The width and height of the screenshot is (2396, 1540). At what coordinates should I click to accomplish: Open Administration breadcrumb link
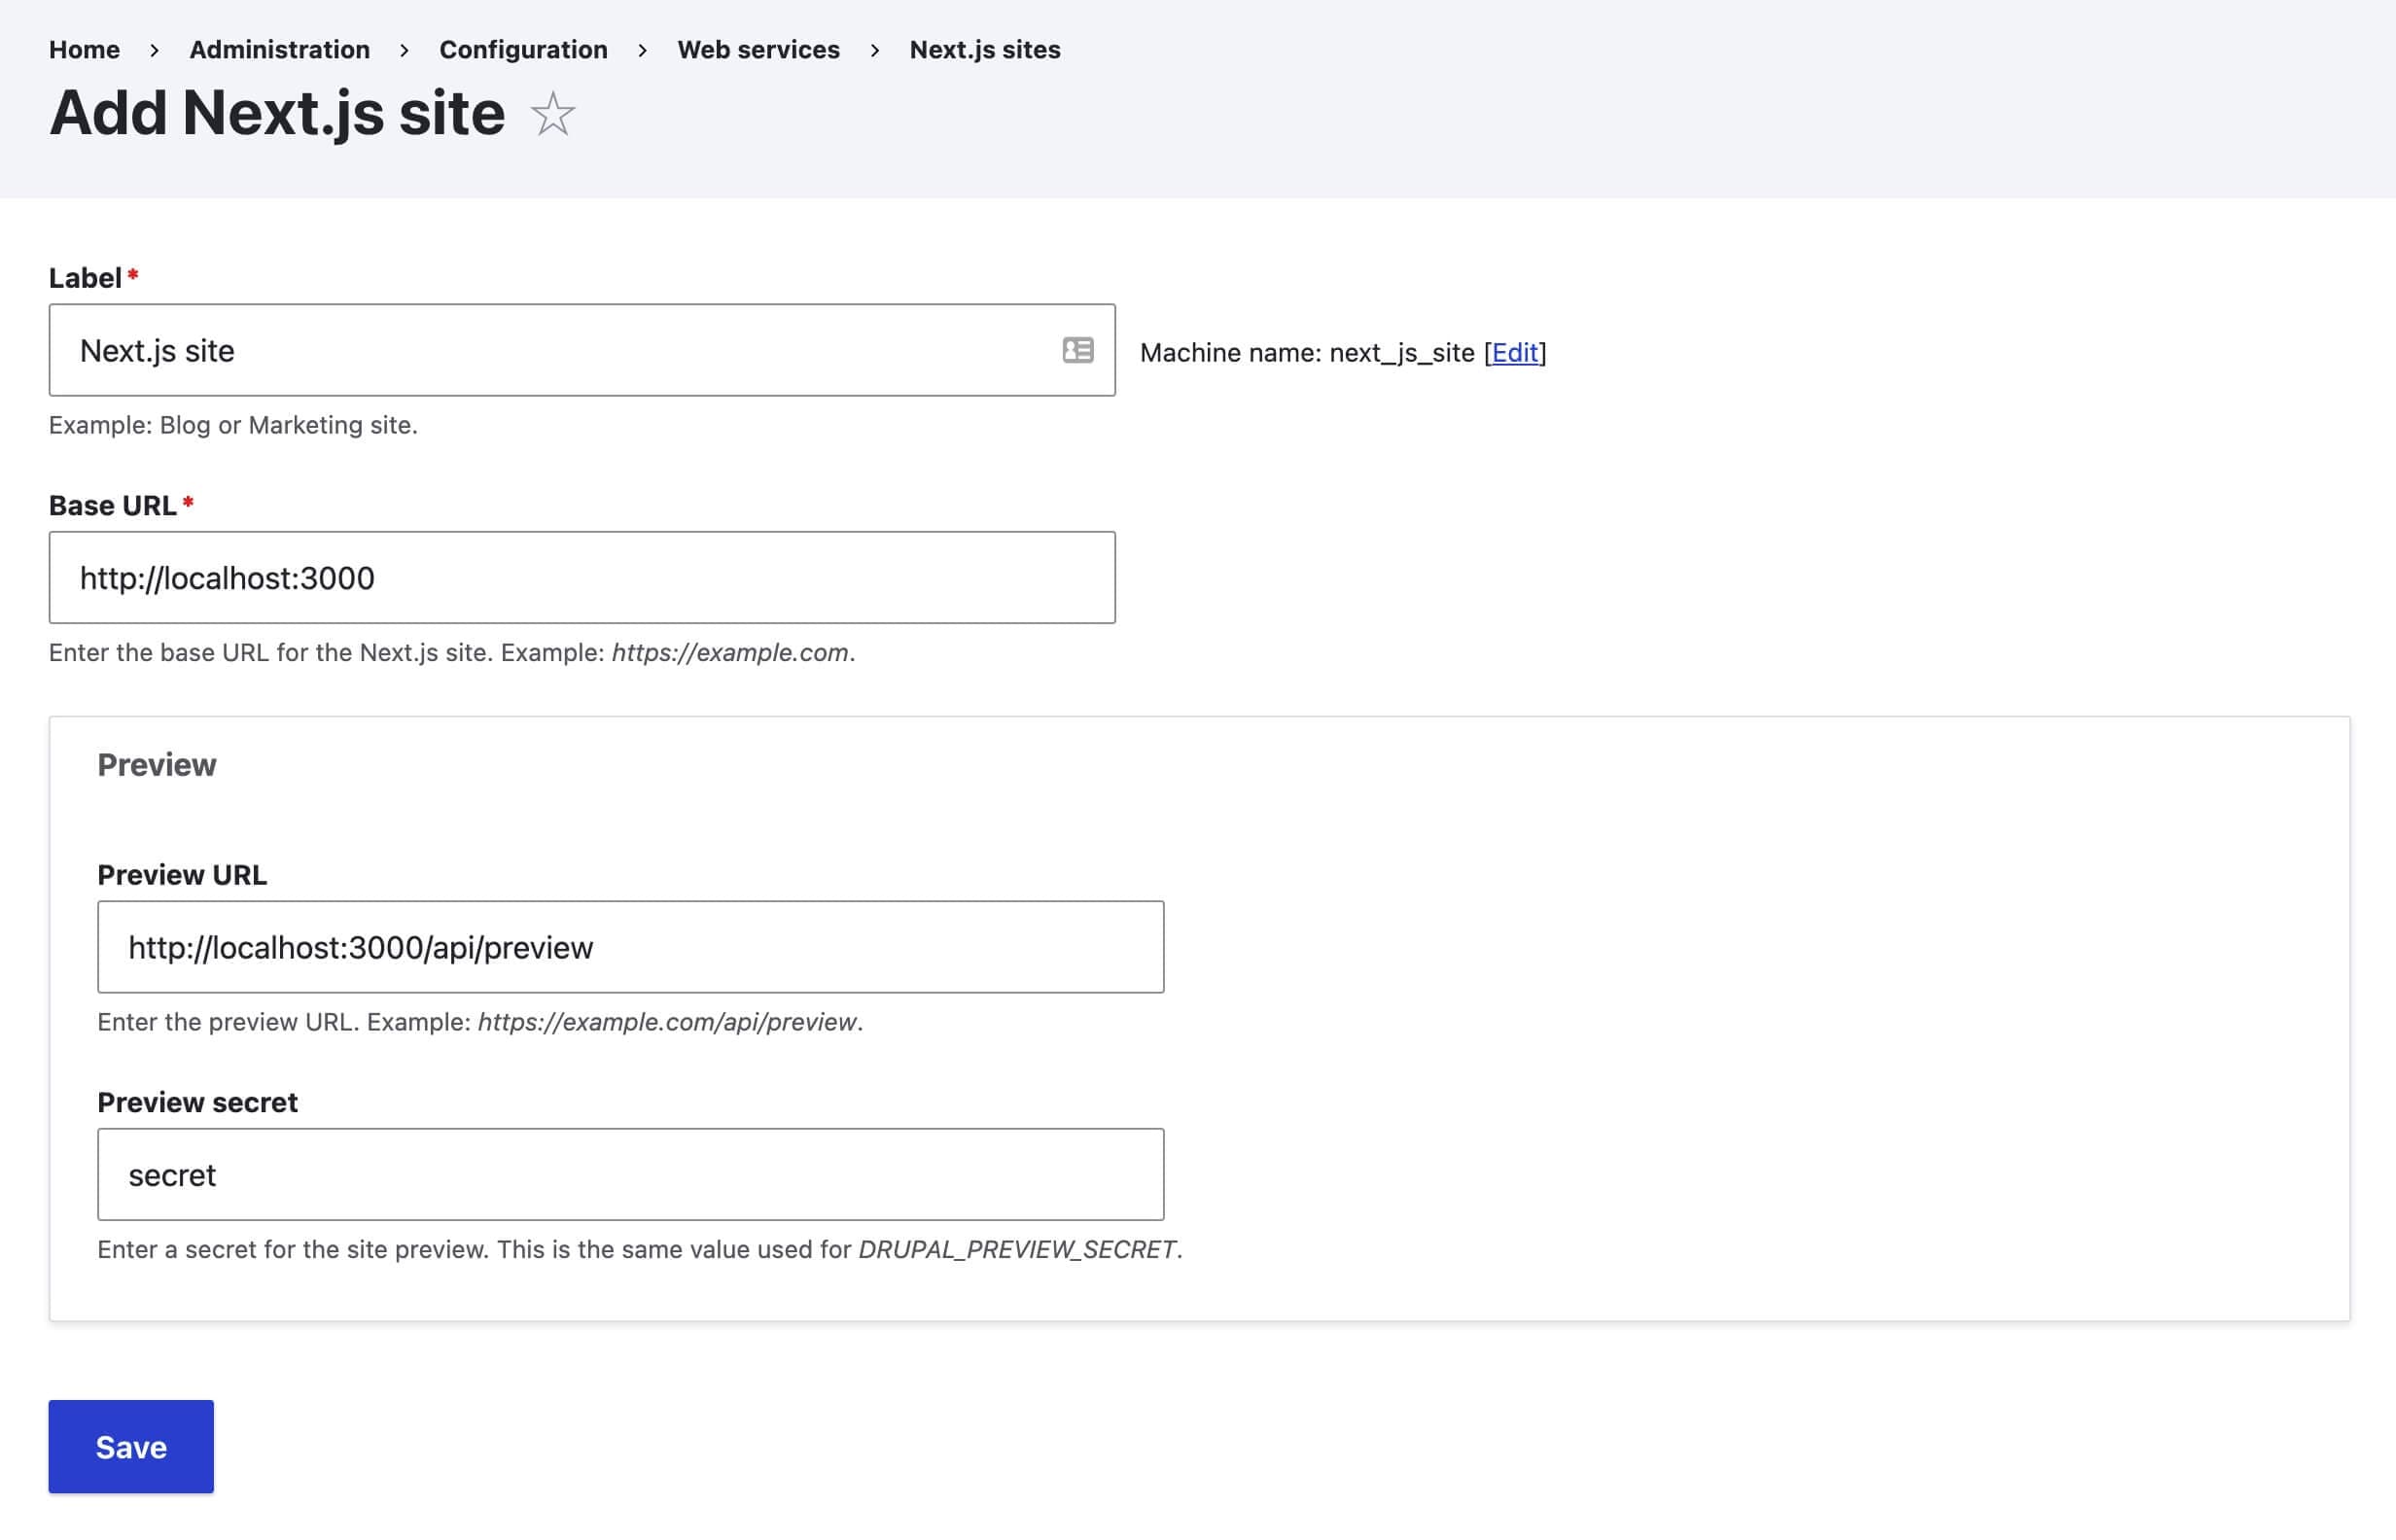click(279, 50)
